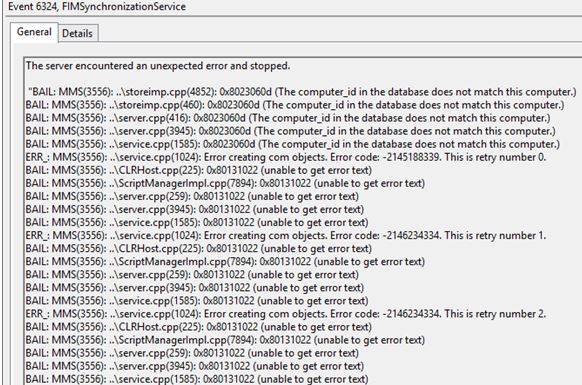Screen dimensions: 582x385
Task: Click the storeimp.cpp(460) BAIL line
Action: coord(295,105)
